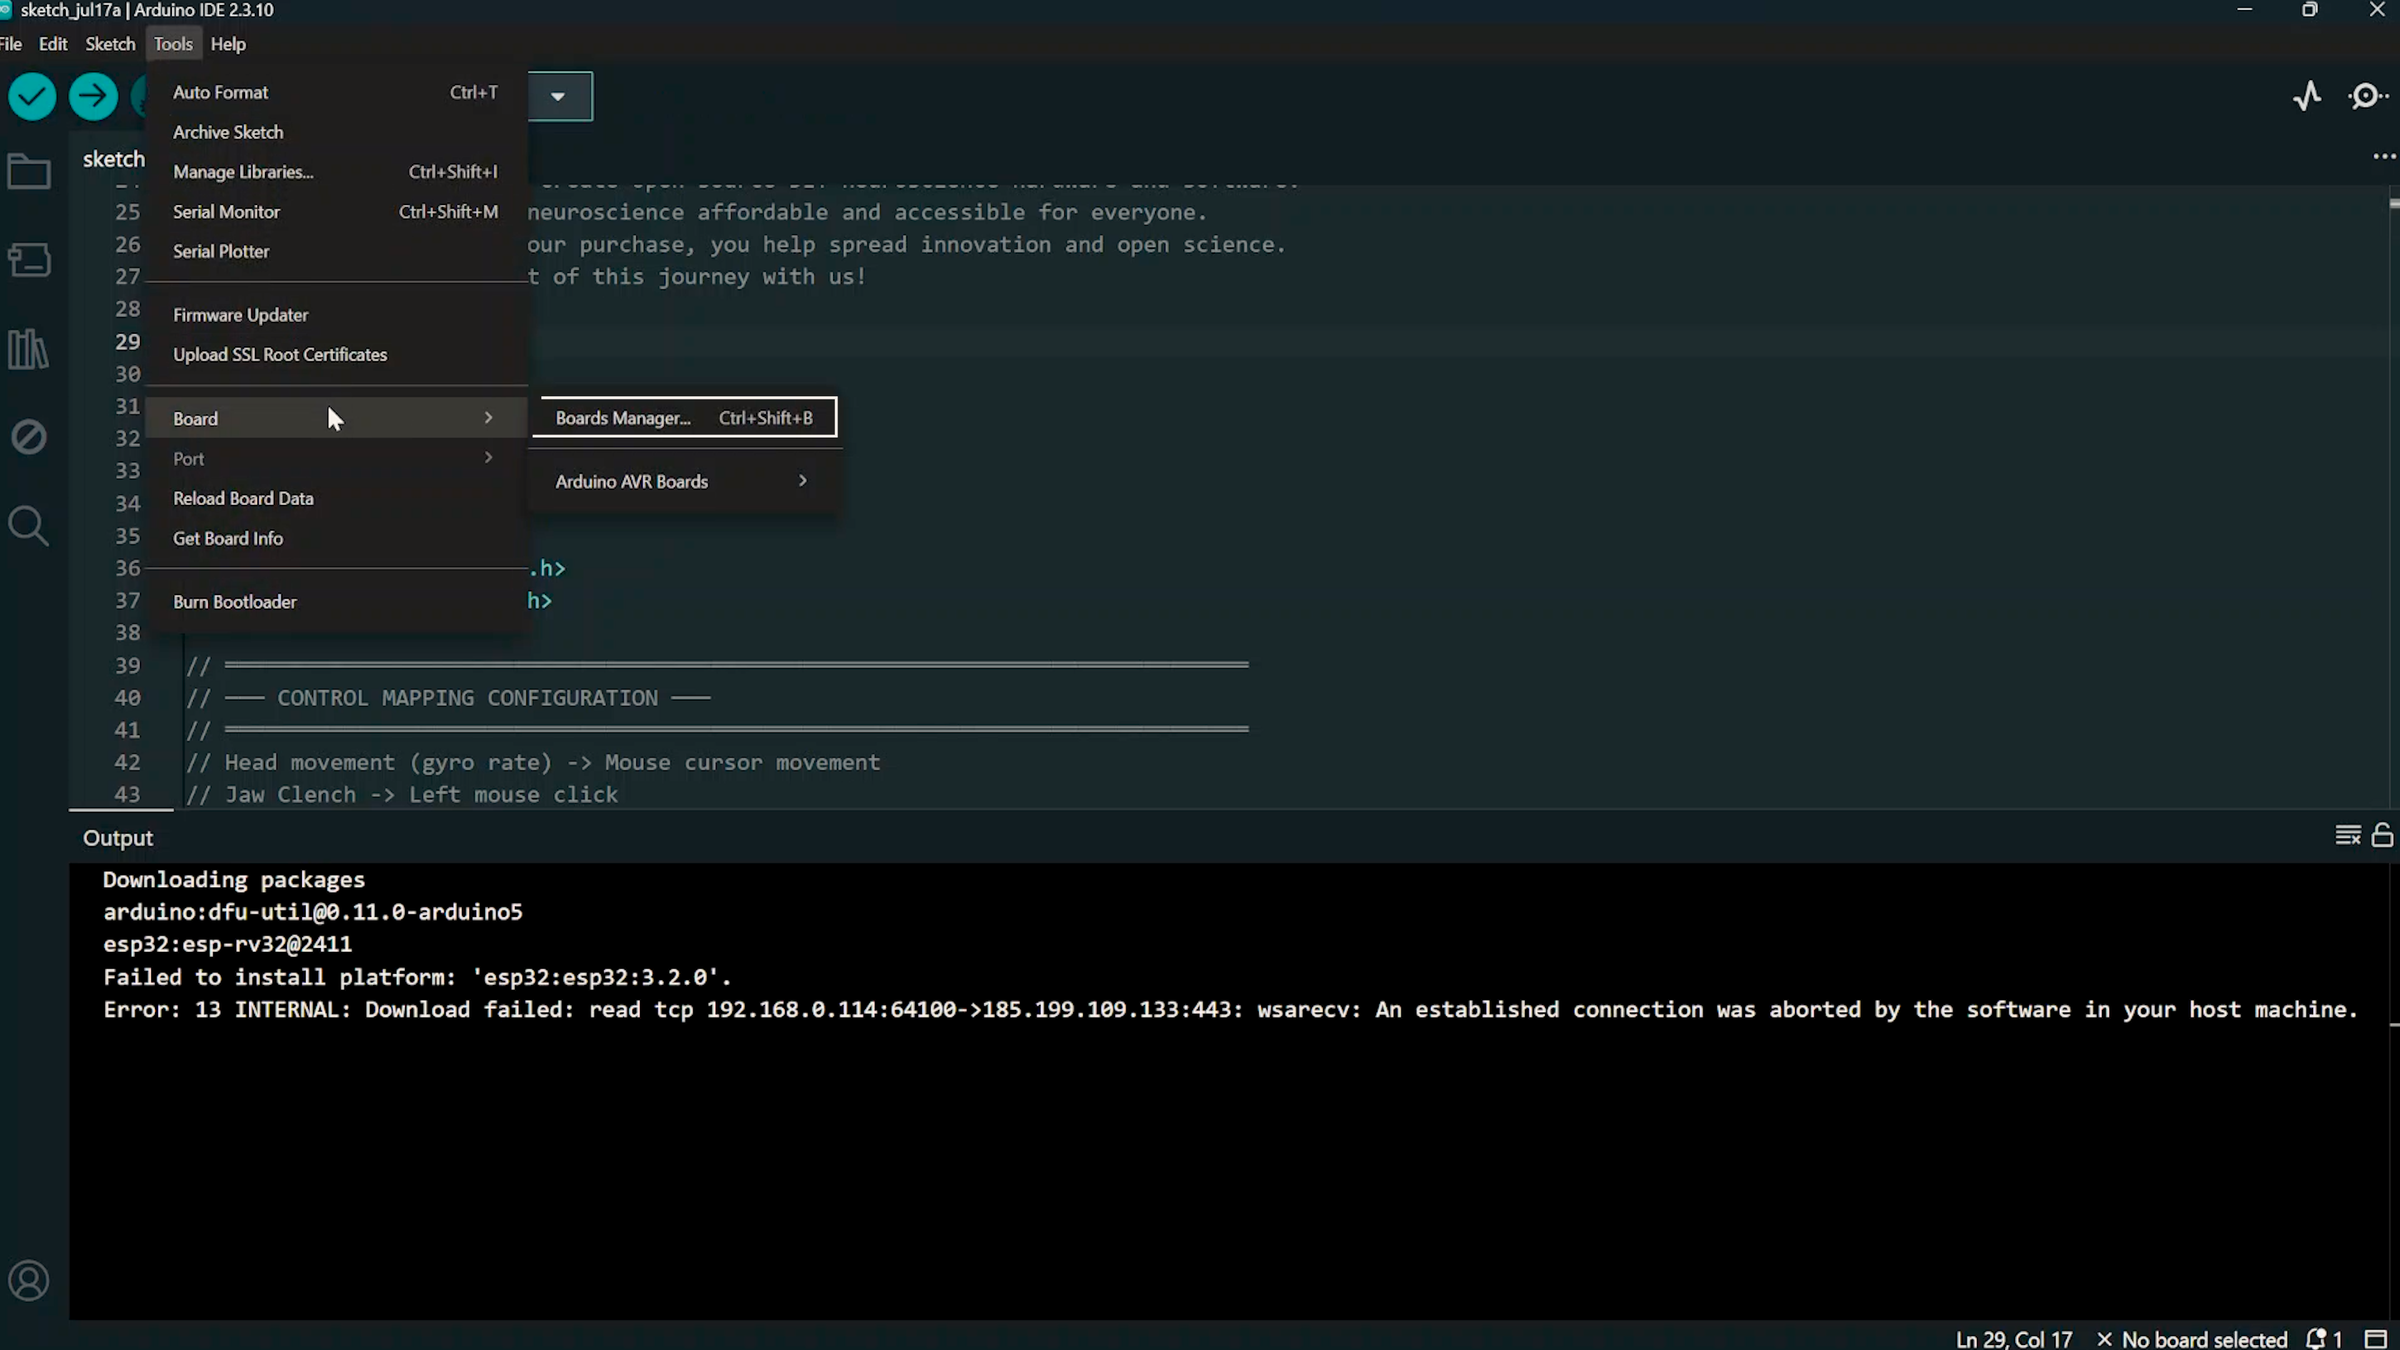
Task: Click the Verify checkmark button
Action: (32, 97)
